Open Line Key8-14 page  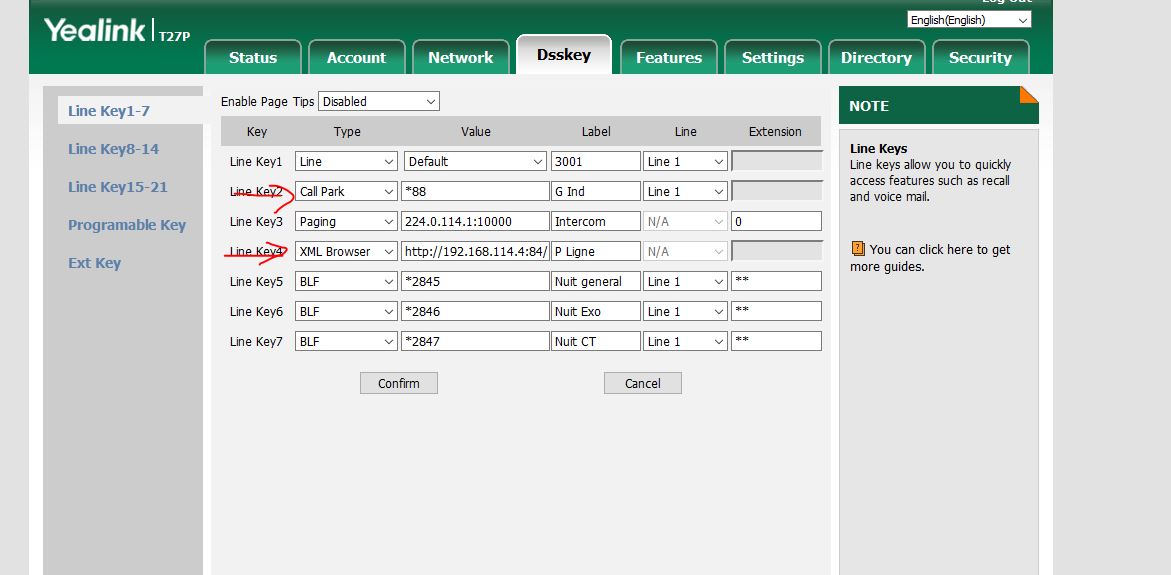click(114, 149)
